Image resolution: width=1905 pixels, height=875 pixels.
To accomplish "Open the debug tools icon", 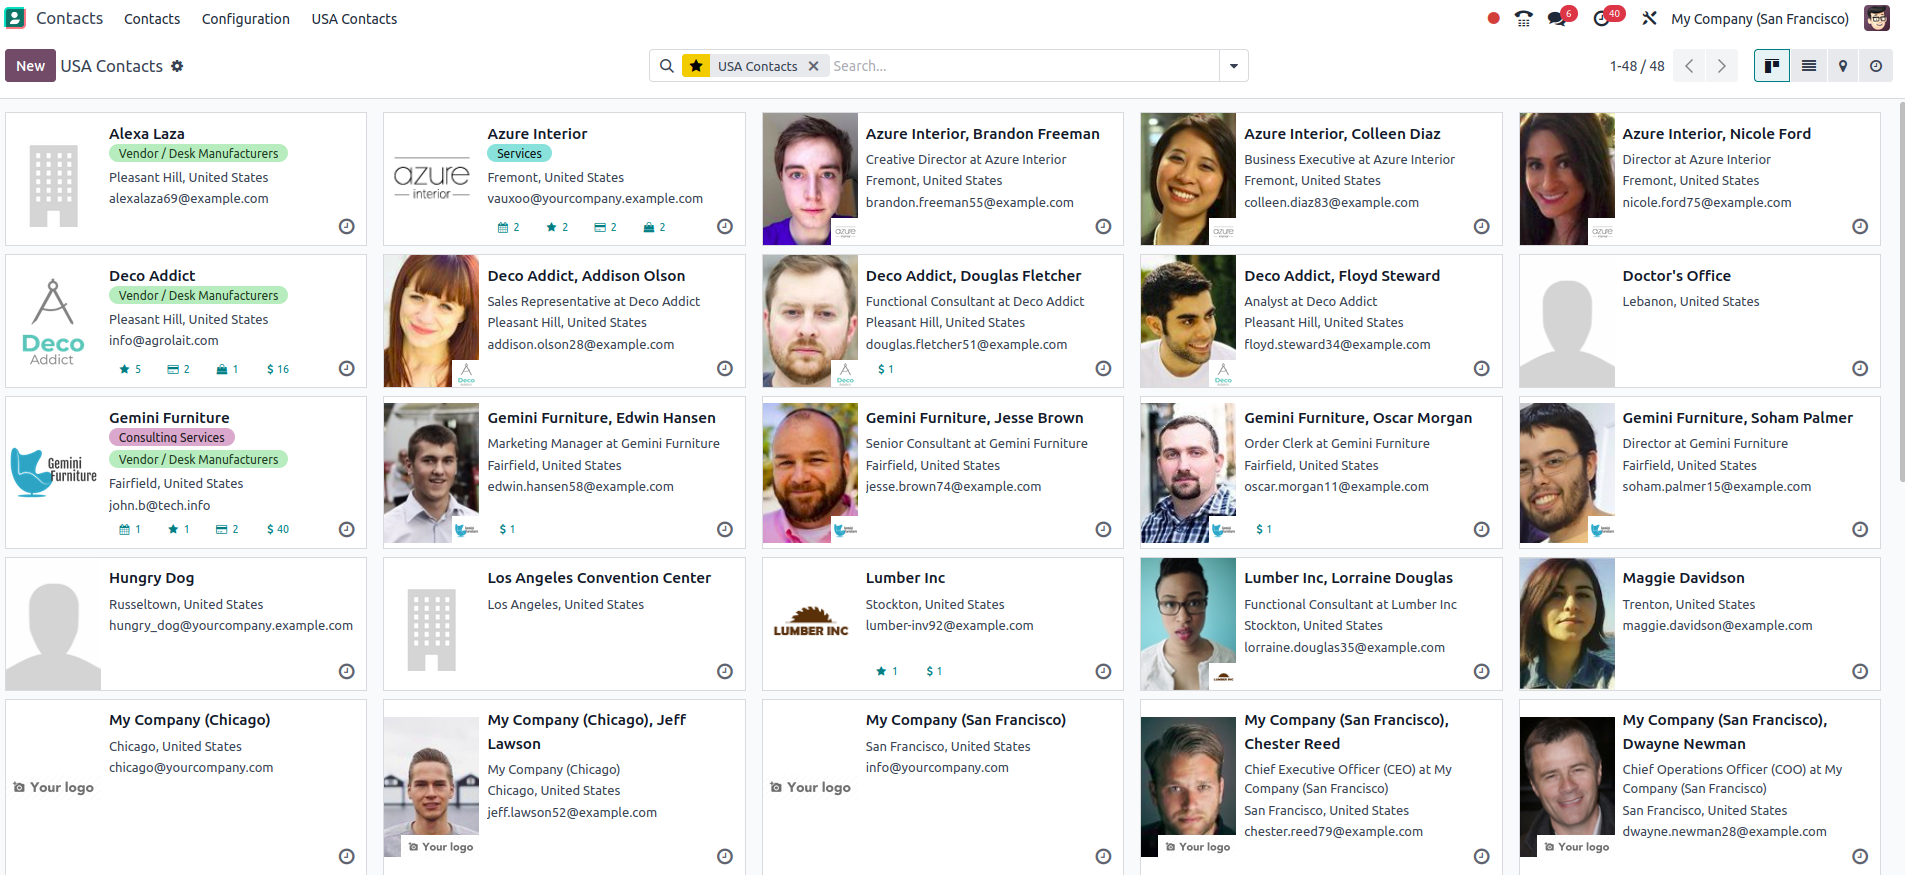I will 1649,18.
